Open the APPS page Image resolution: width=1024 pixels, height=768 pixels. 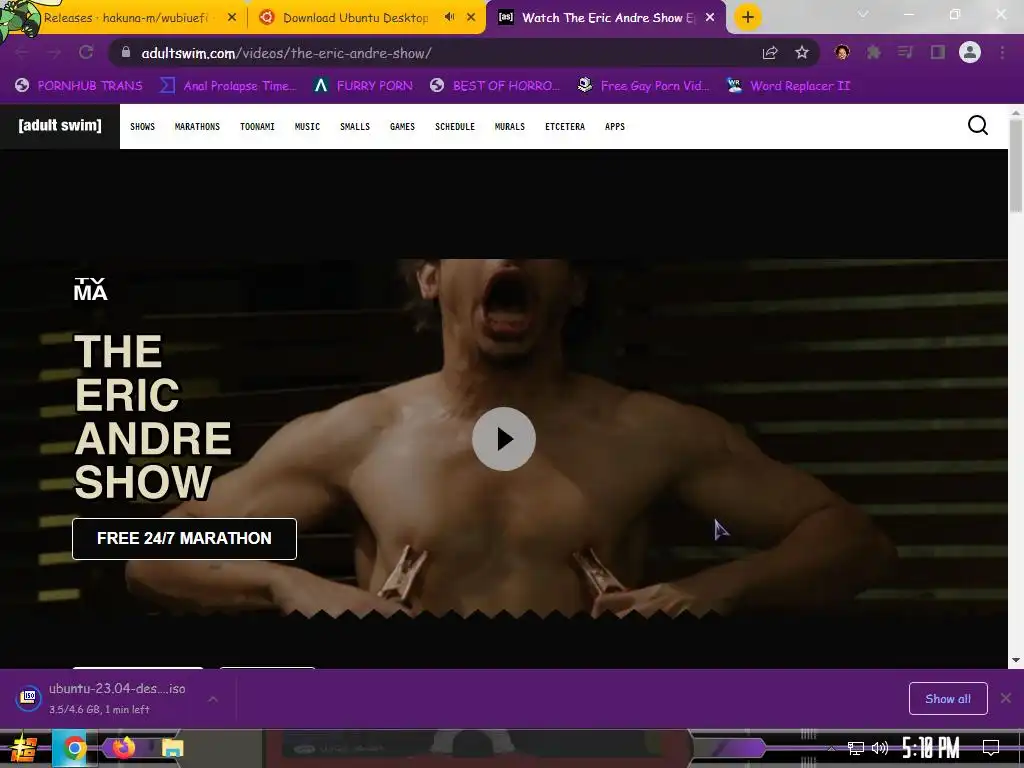615,127
